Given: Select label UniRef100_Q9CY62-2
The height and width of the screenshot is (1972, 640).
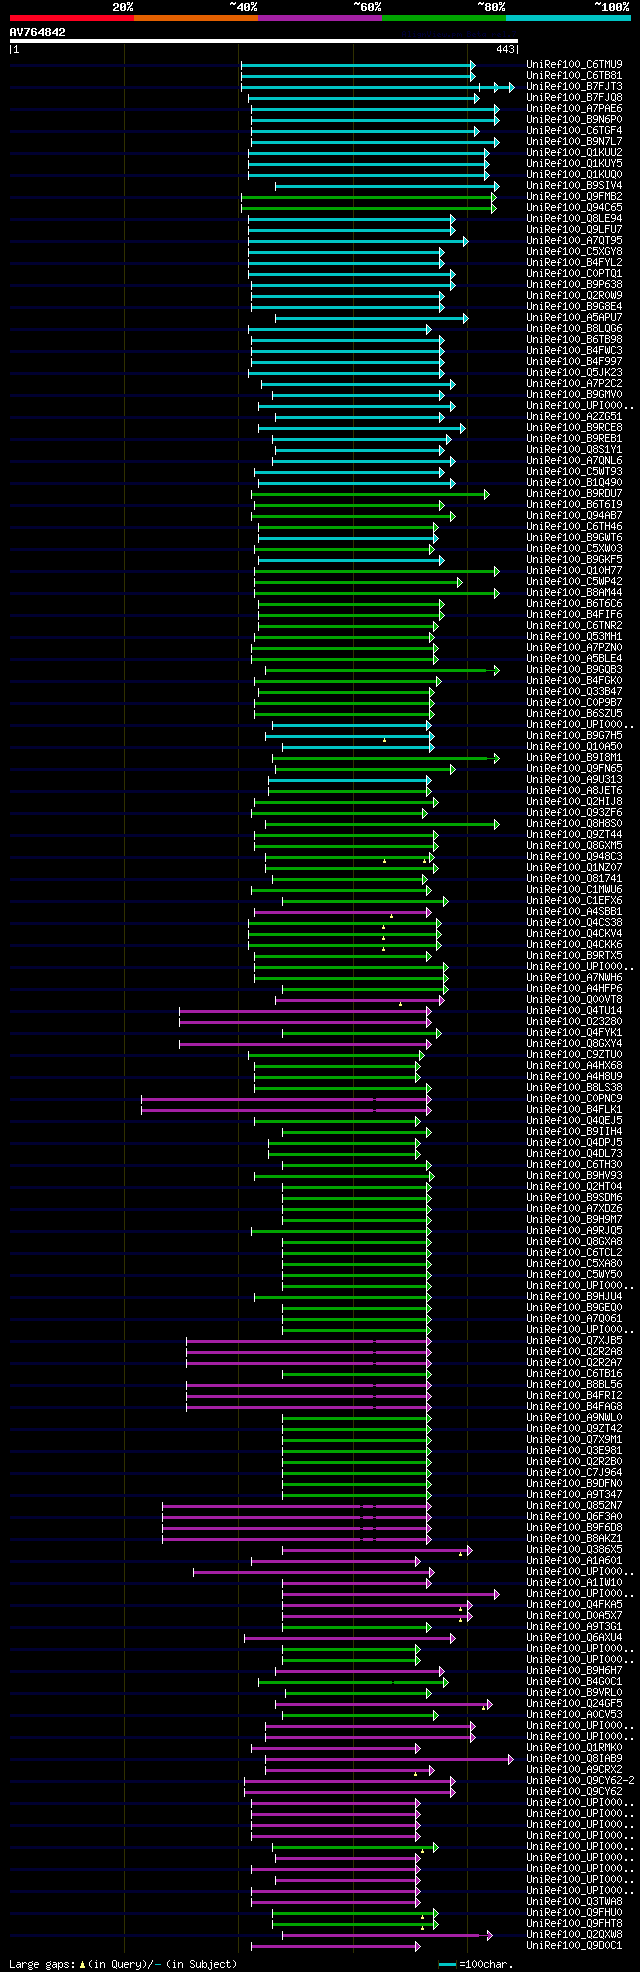Looking at the screenshot, I should pos(580,1780).
